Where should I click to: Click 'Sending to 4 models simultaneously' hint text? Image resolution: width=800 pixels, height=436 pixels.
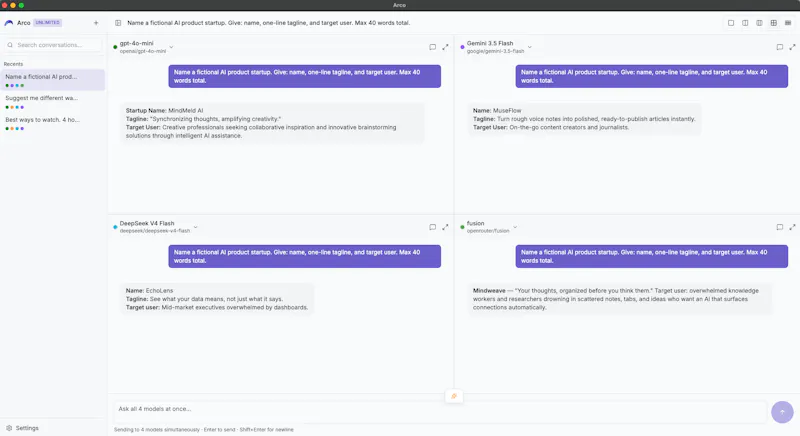pyautogui.click(x=157, y=430)
